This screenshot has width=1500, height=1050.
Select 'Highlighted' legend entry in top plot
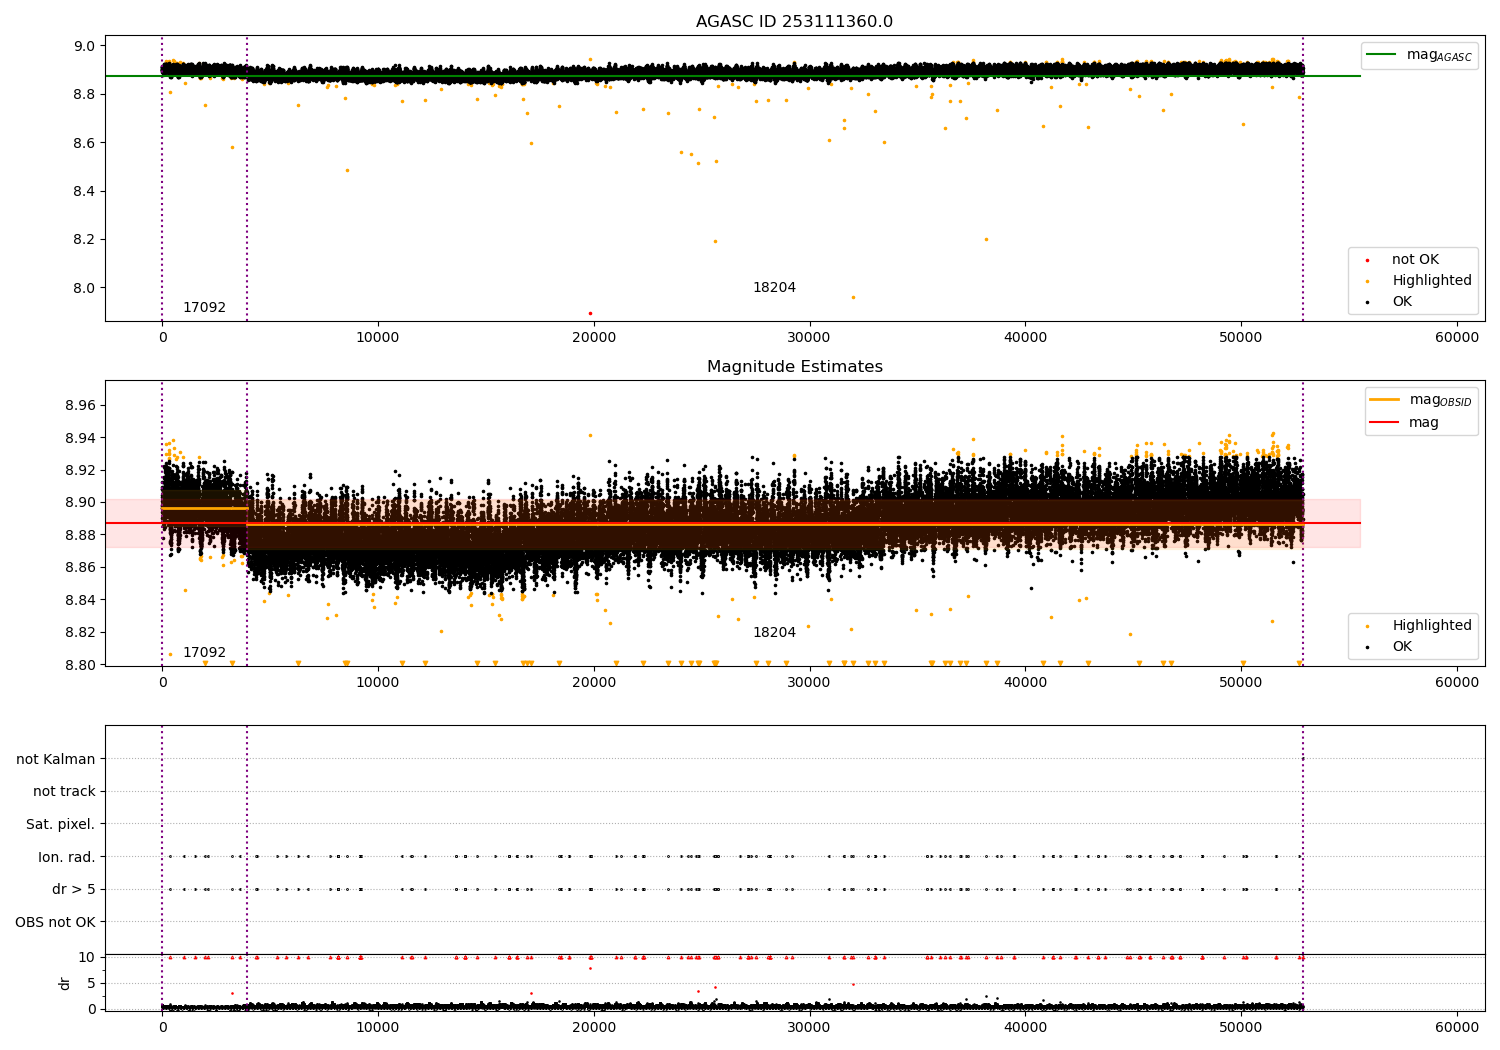(1431, 281)
